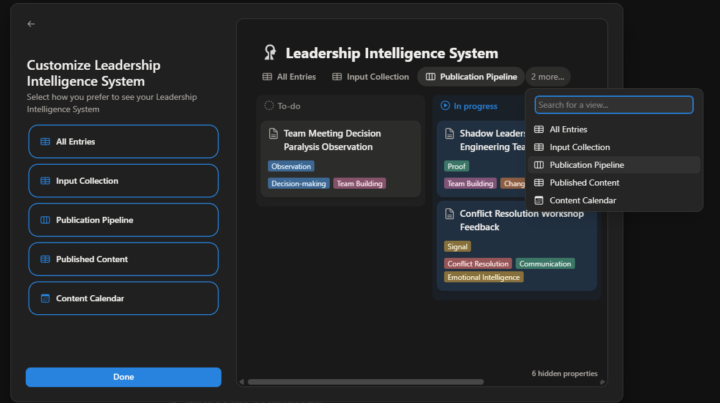Click the table icon beside Input Collection in dropdown
720x403 pixels.
tap(539, 147)
